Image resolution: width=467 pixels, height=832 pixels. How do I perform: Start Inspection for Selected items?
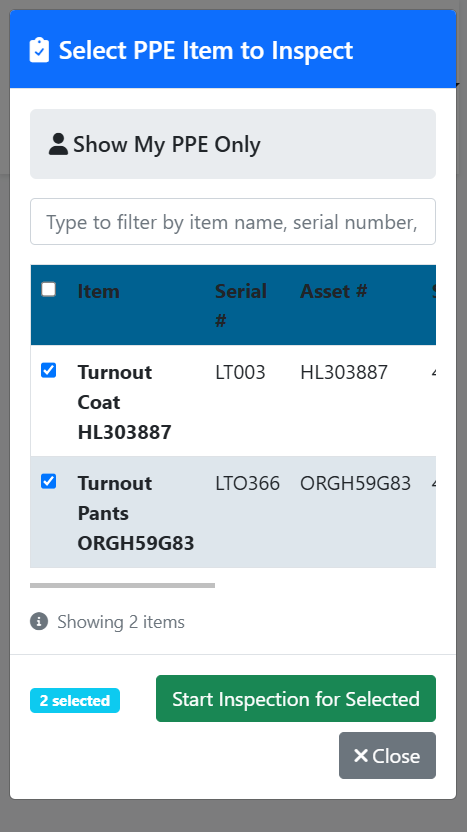point(296,698)
